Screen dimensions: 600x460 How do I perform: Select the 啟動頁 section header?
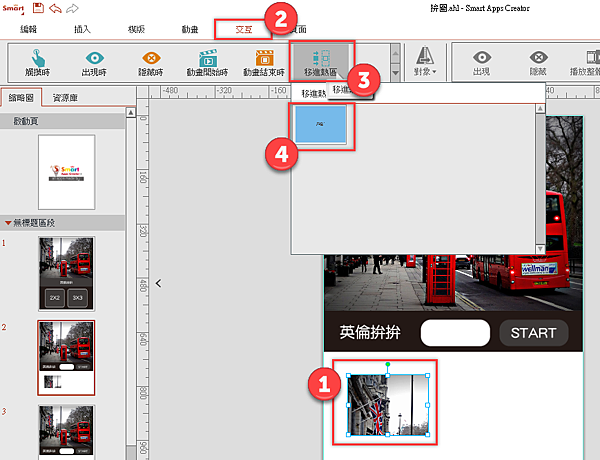pyautogui.click(x=62, y=121)
